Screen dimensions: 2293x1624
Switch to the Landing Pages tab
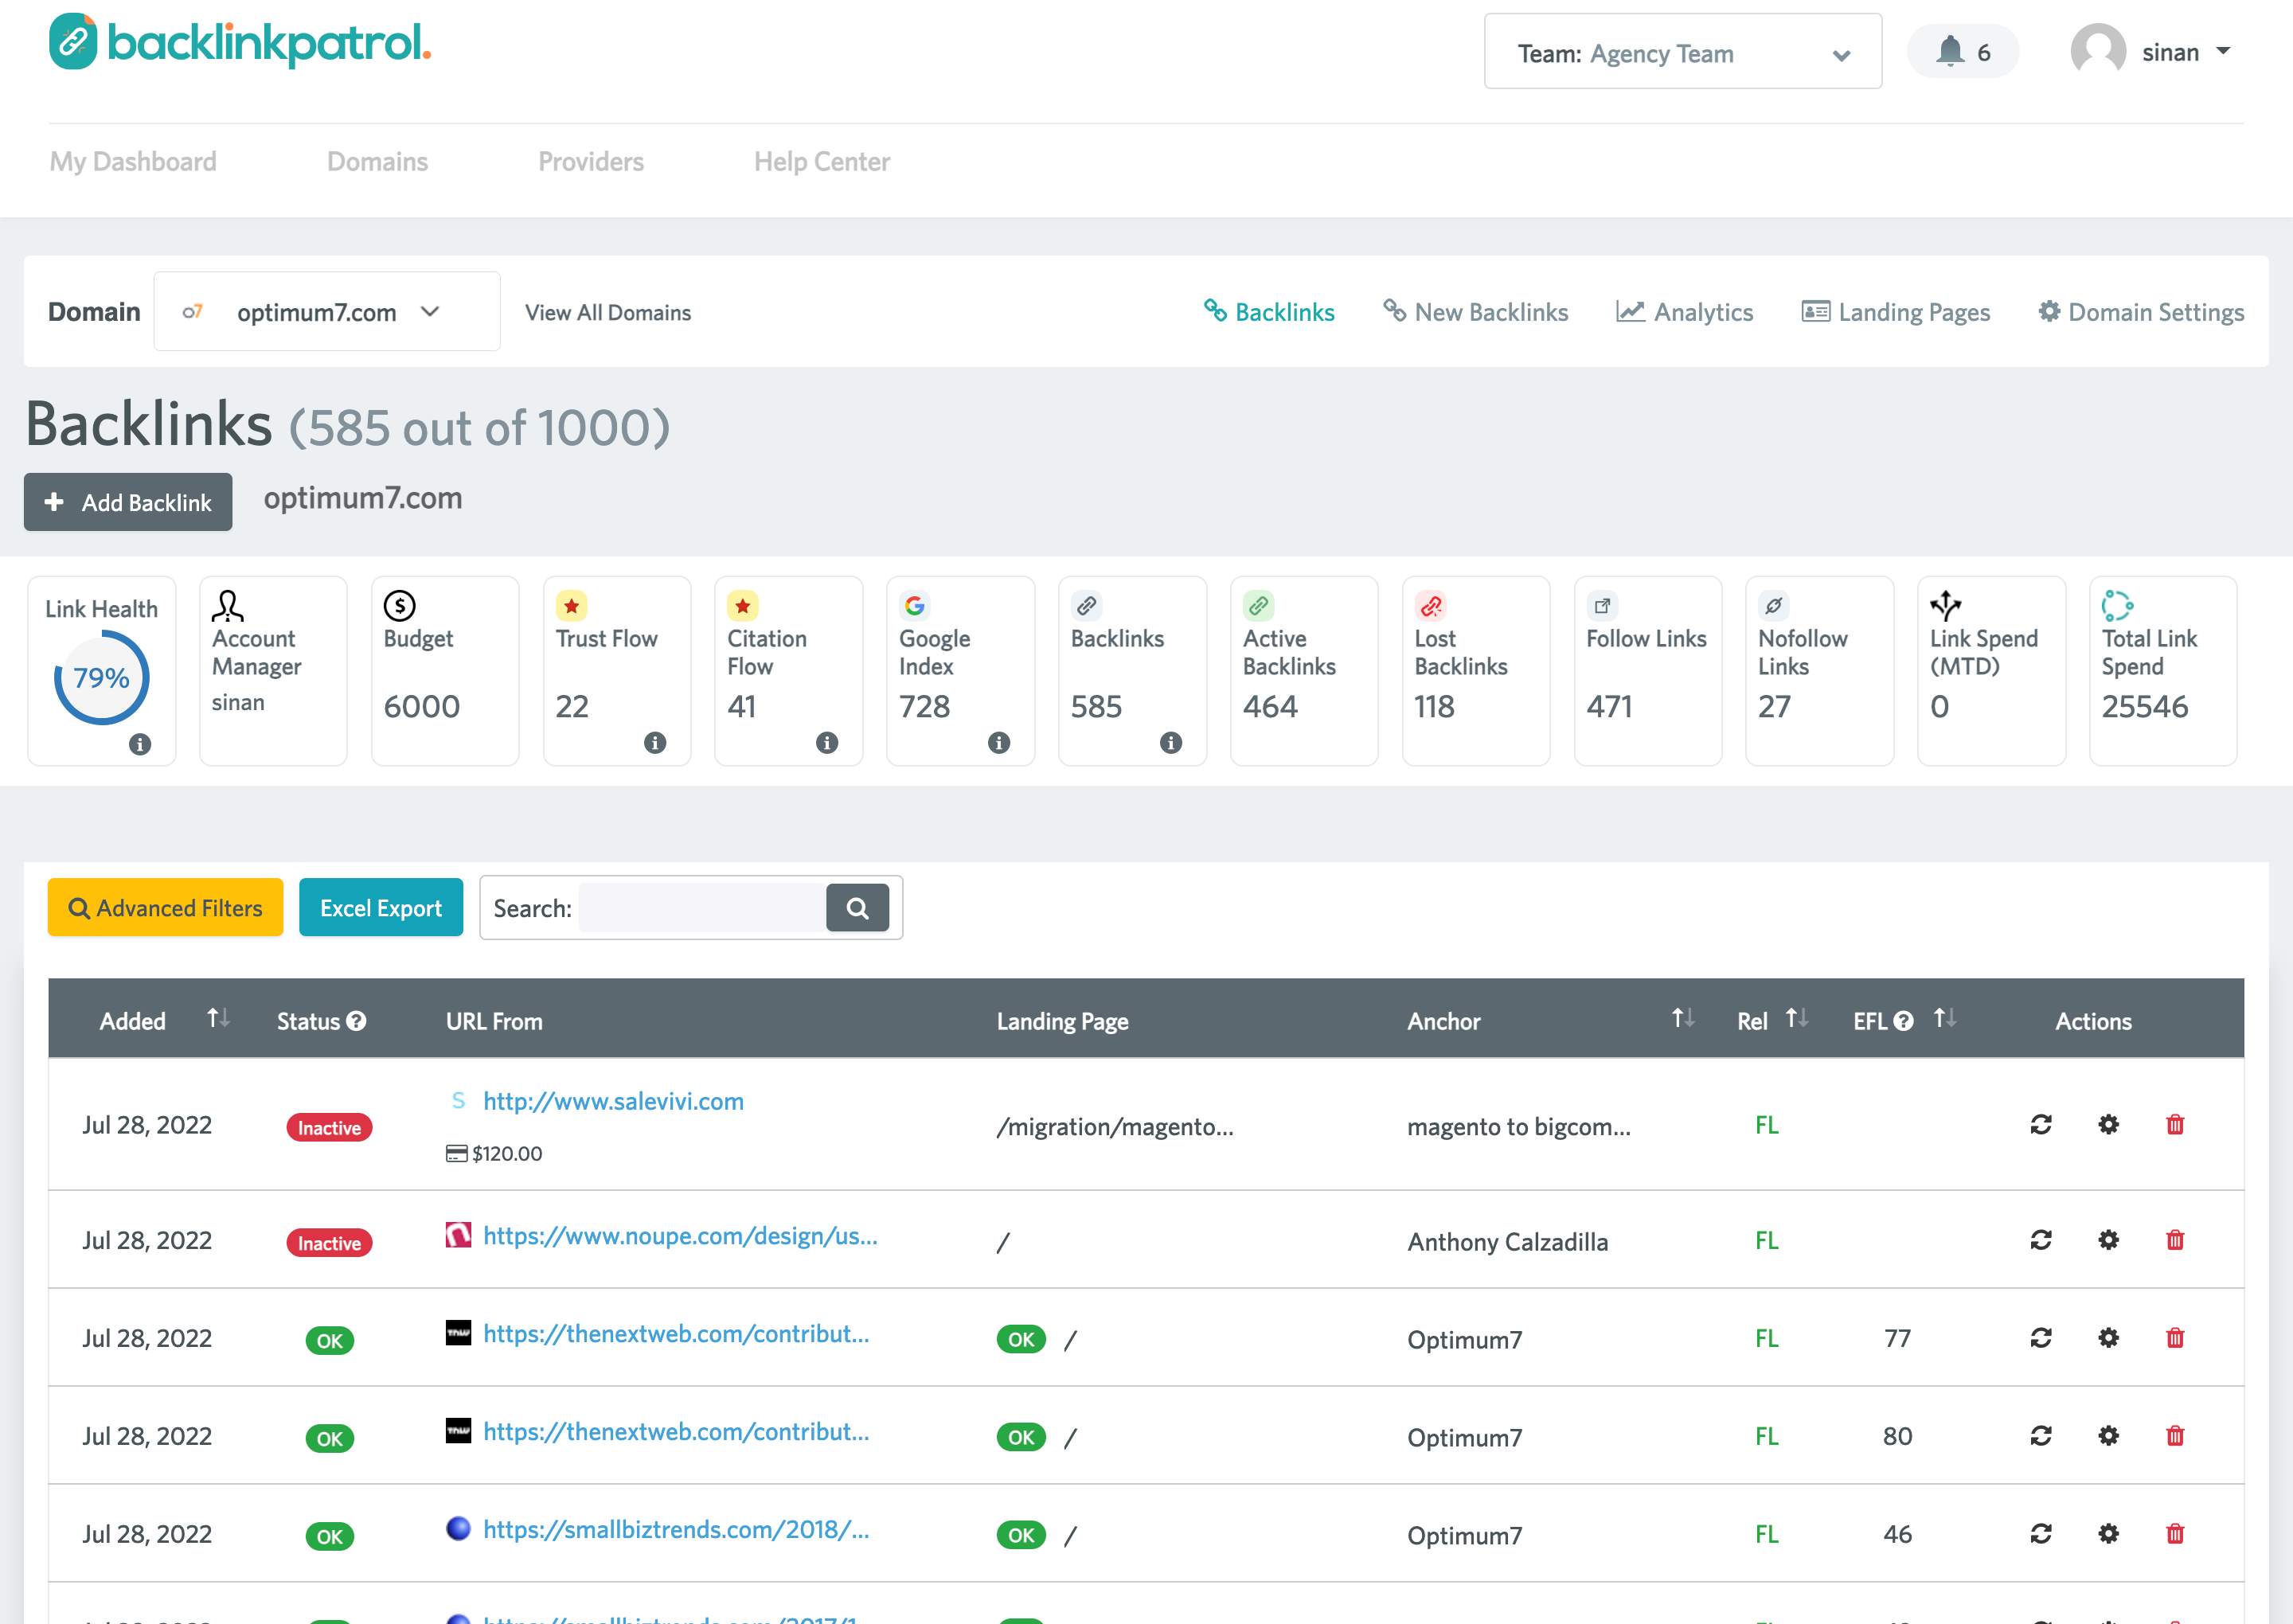pyautogui.click(x=1896, y=312)
